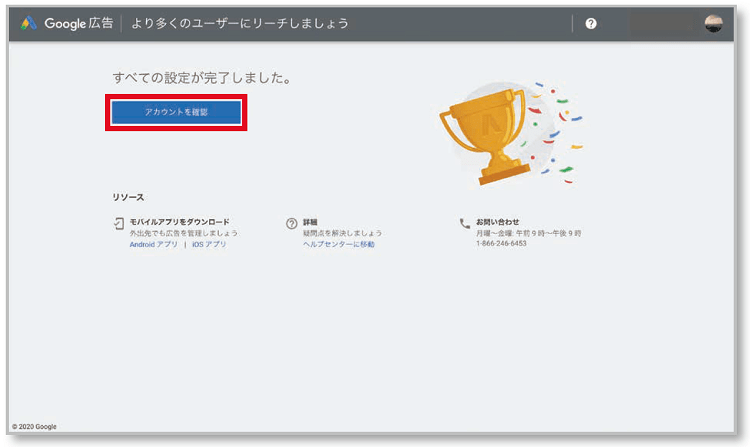
Task: Click the Google 広告 header text
Action: pyautogui.click(x=82, y=23)
